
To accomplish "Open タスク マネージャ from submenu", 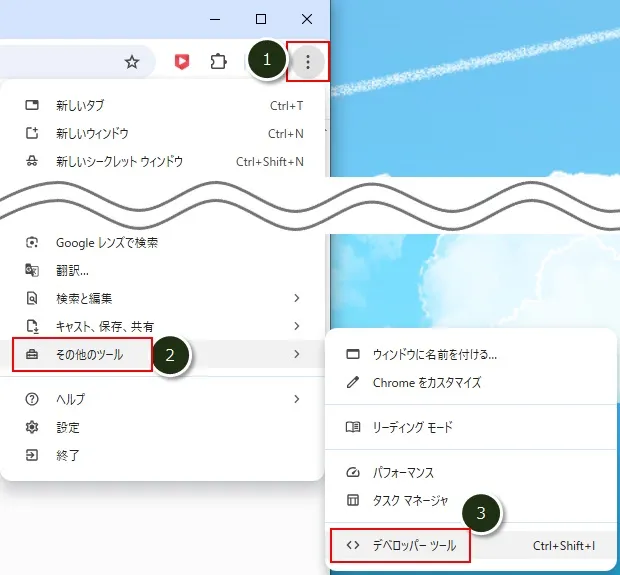I will point(410,500).
